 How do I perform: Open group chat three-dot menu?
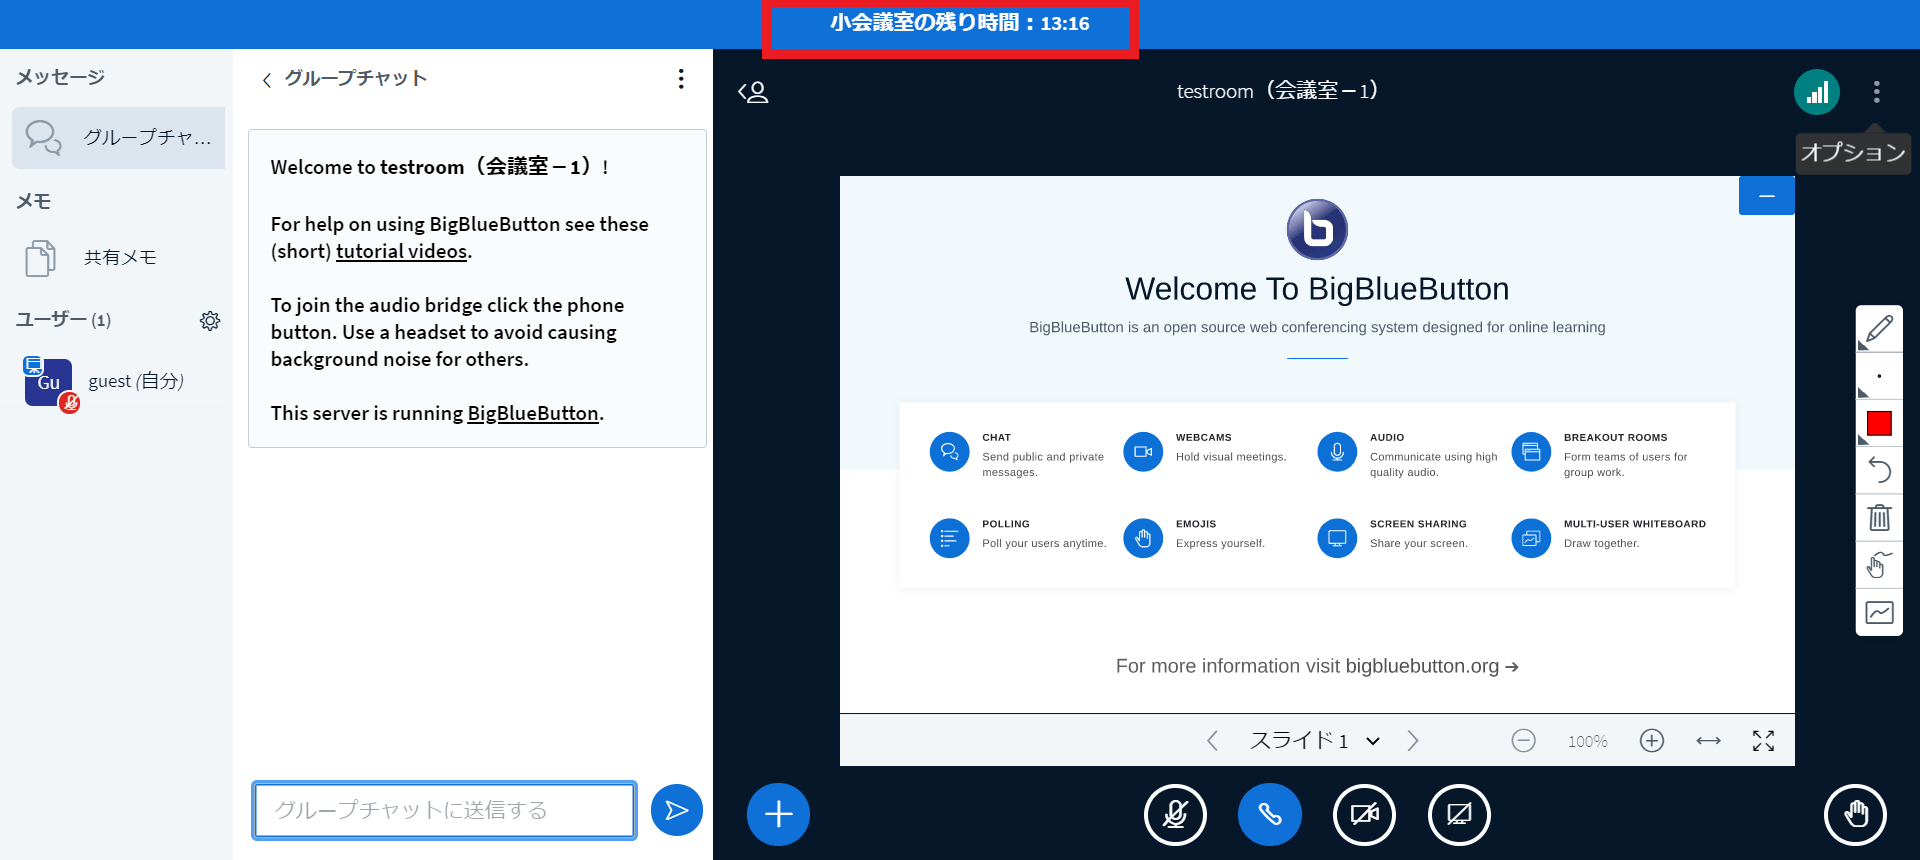pos(681,79)
